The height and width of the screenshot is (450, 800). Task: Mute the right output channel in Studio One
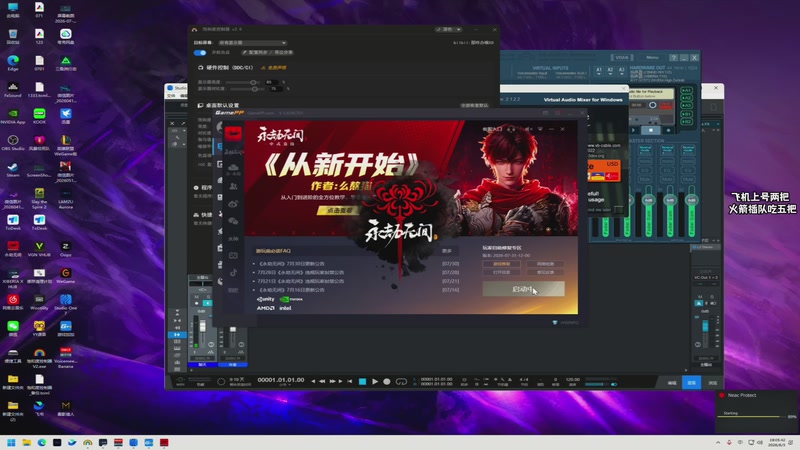[700, 297]
